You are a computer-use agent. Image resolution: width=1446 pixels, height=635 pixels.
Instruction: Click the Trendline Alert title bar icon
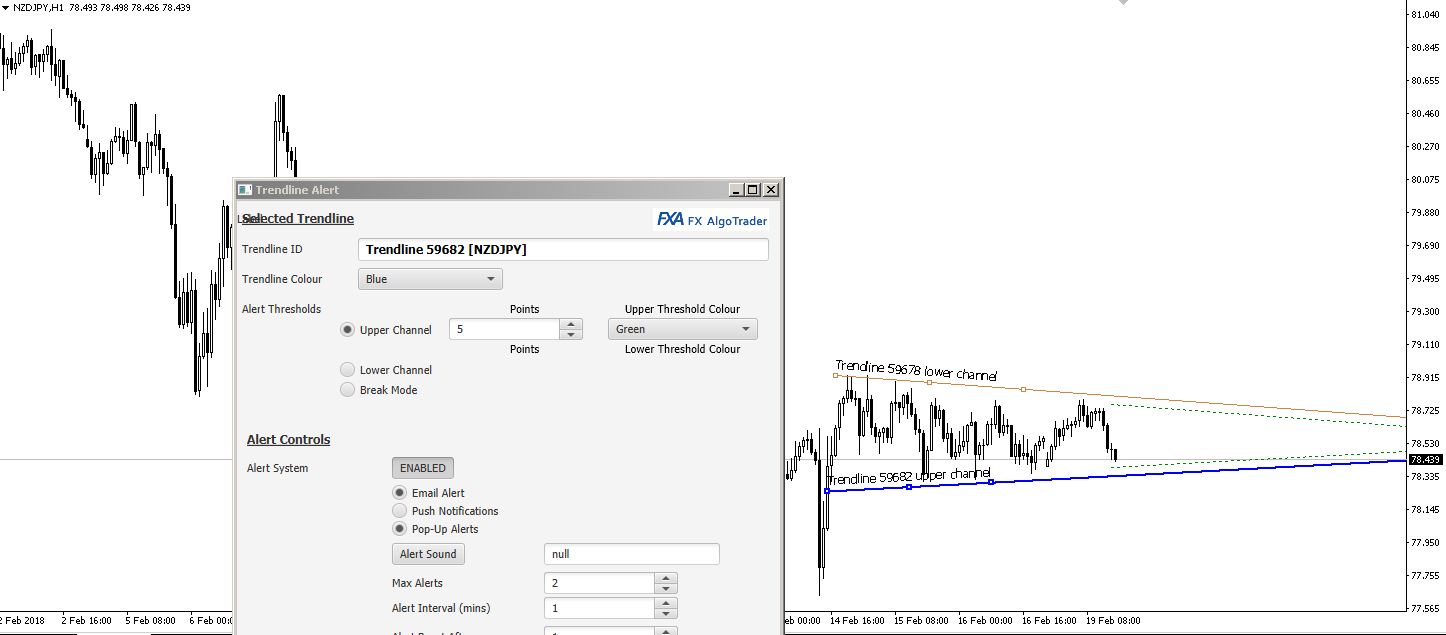click(244, 190)
